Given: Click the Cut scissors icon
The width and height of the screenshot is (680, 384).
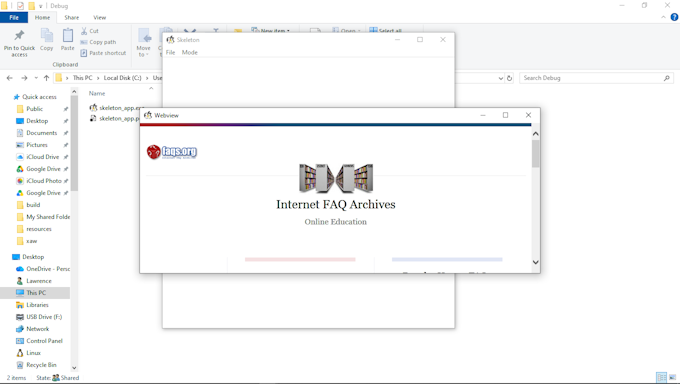Looking at the screenshot, I should point(84,31).
